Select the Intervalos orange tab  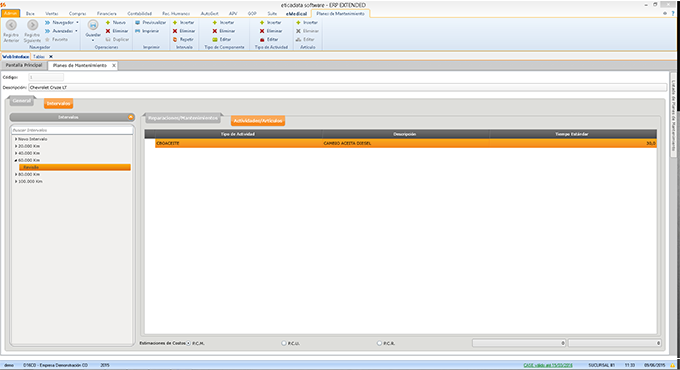point(58,104)
